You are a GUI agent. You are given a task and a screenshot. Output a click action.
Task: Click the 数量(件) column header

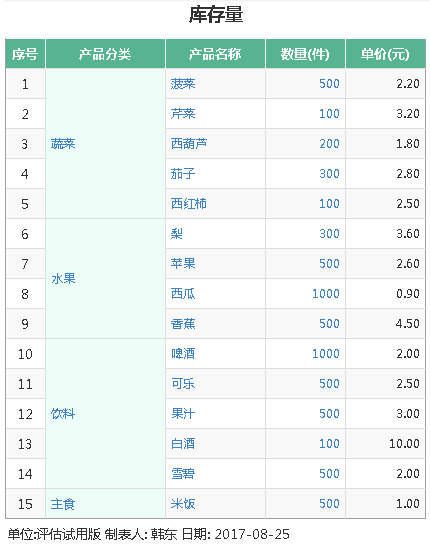(x=305, y=54)
